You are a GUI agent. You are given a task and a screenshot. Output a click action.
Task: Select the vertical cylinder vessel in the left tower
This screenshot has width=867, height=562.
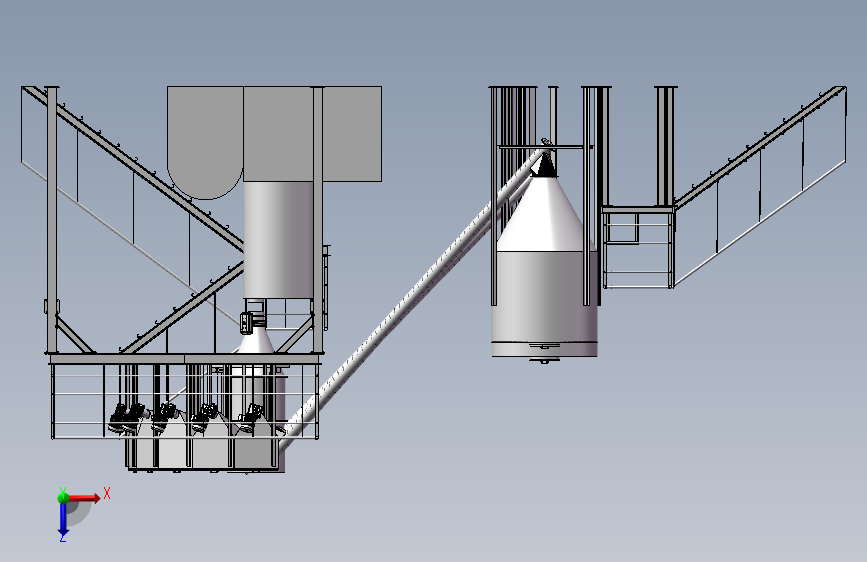click(278, 240)
